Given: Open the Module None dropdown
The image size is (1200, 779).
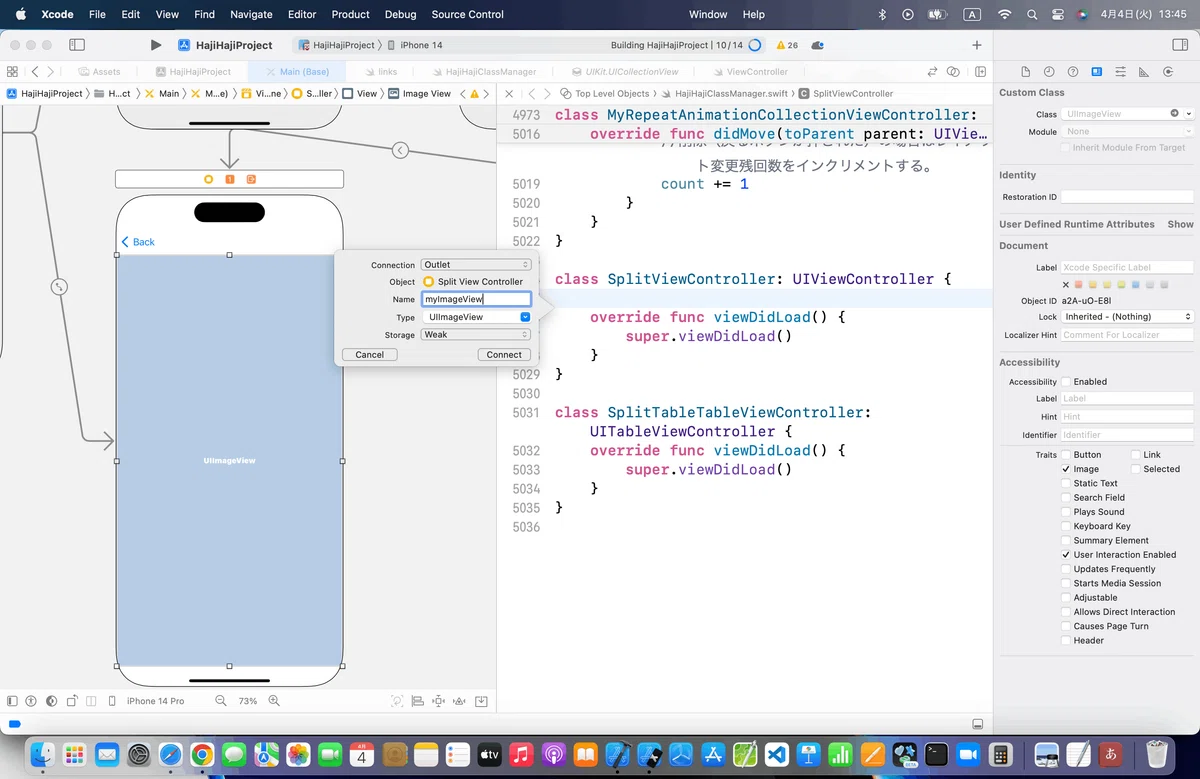Looking at the screenshot, I should pos(1128,132).
